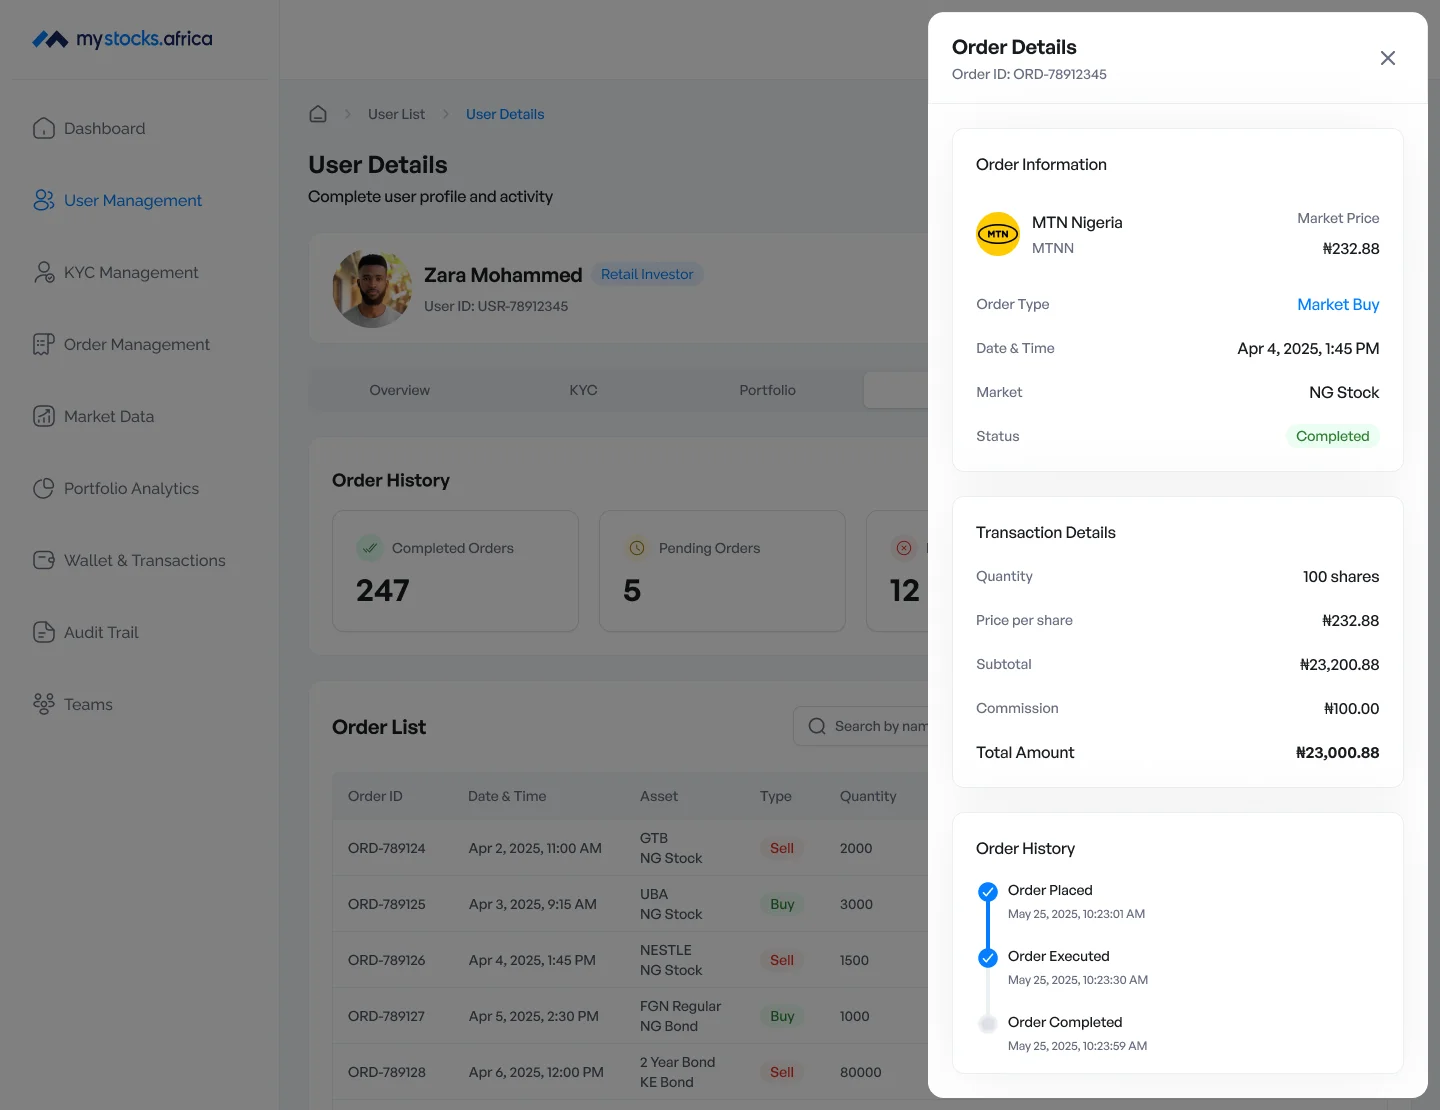This screenshot has height=1110, width=1440.
Task: Click the home breadcrumb icon
Action: pos(318,114)
